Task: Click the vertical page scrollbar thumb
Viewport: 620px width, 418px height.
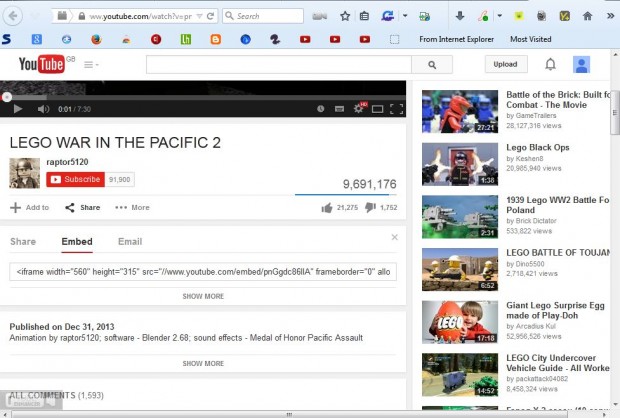Action: (615, 113)
